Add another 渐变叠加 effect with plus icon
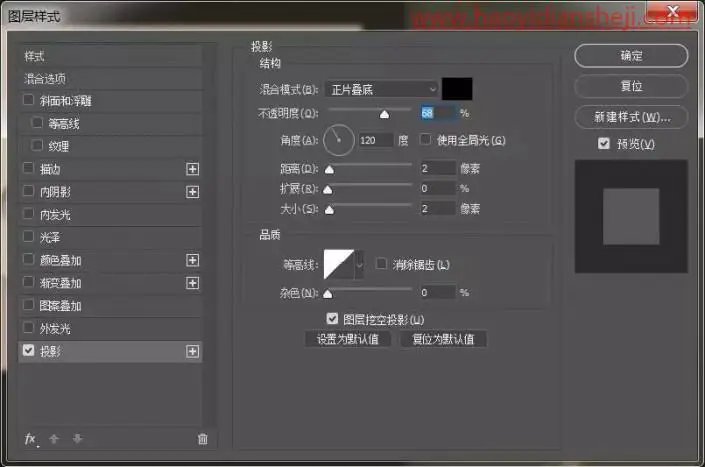Image resolution: width=705 pixels, height=467 pixels. click(x=192, y=283)
